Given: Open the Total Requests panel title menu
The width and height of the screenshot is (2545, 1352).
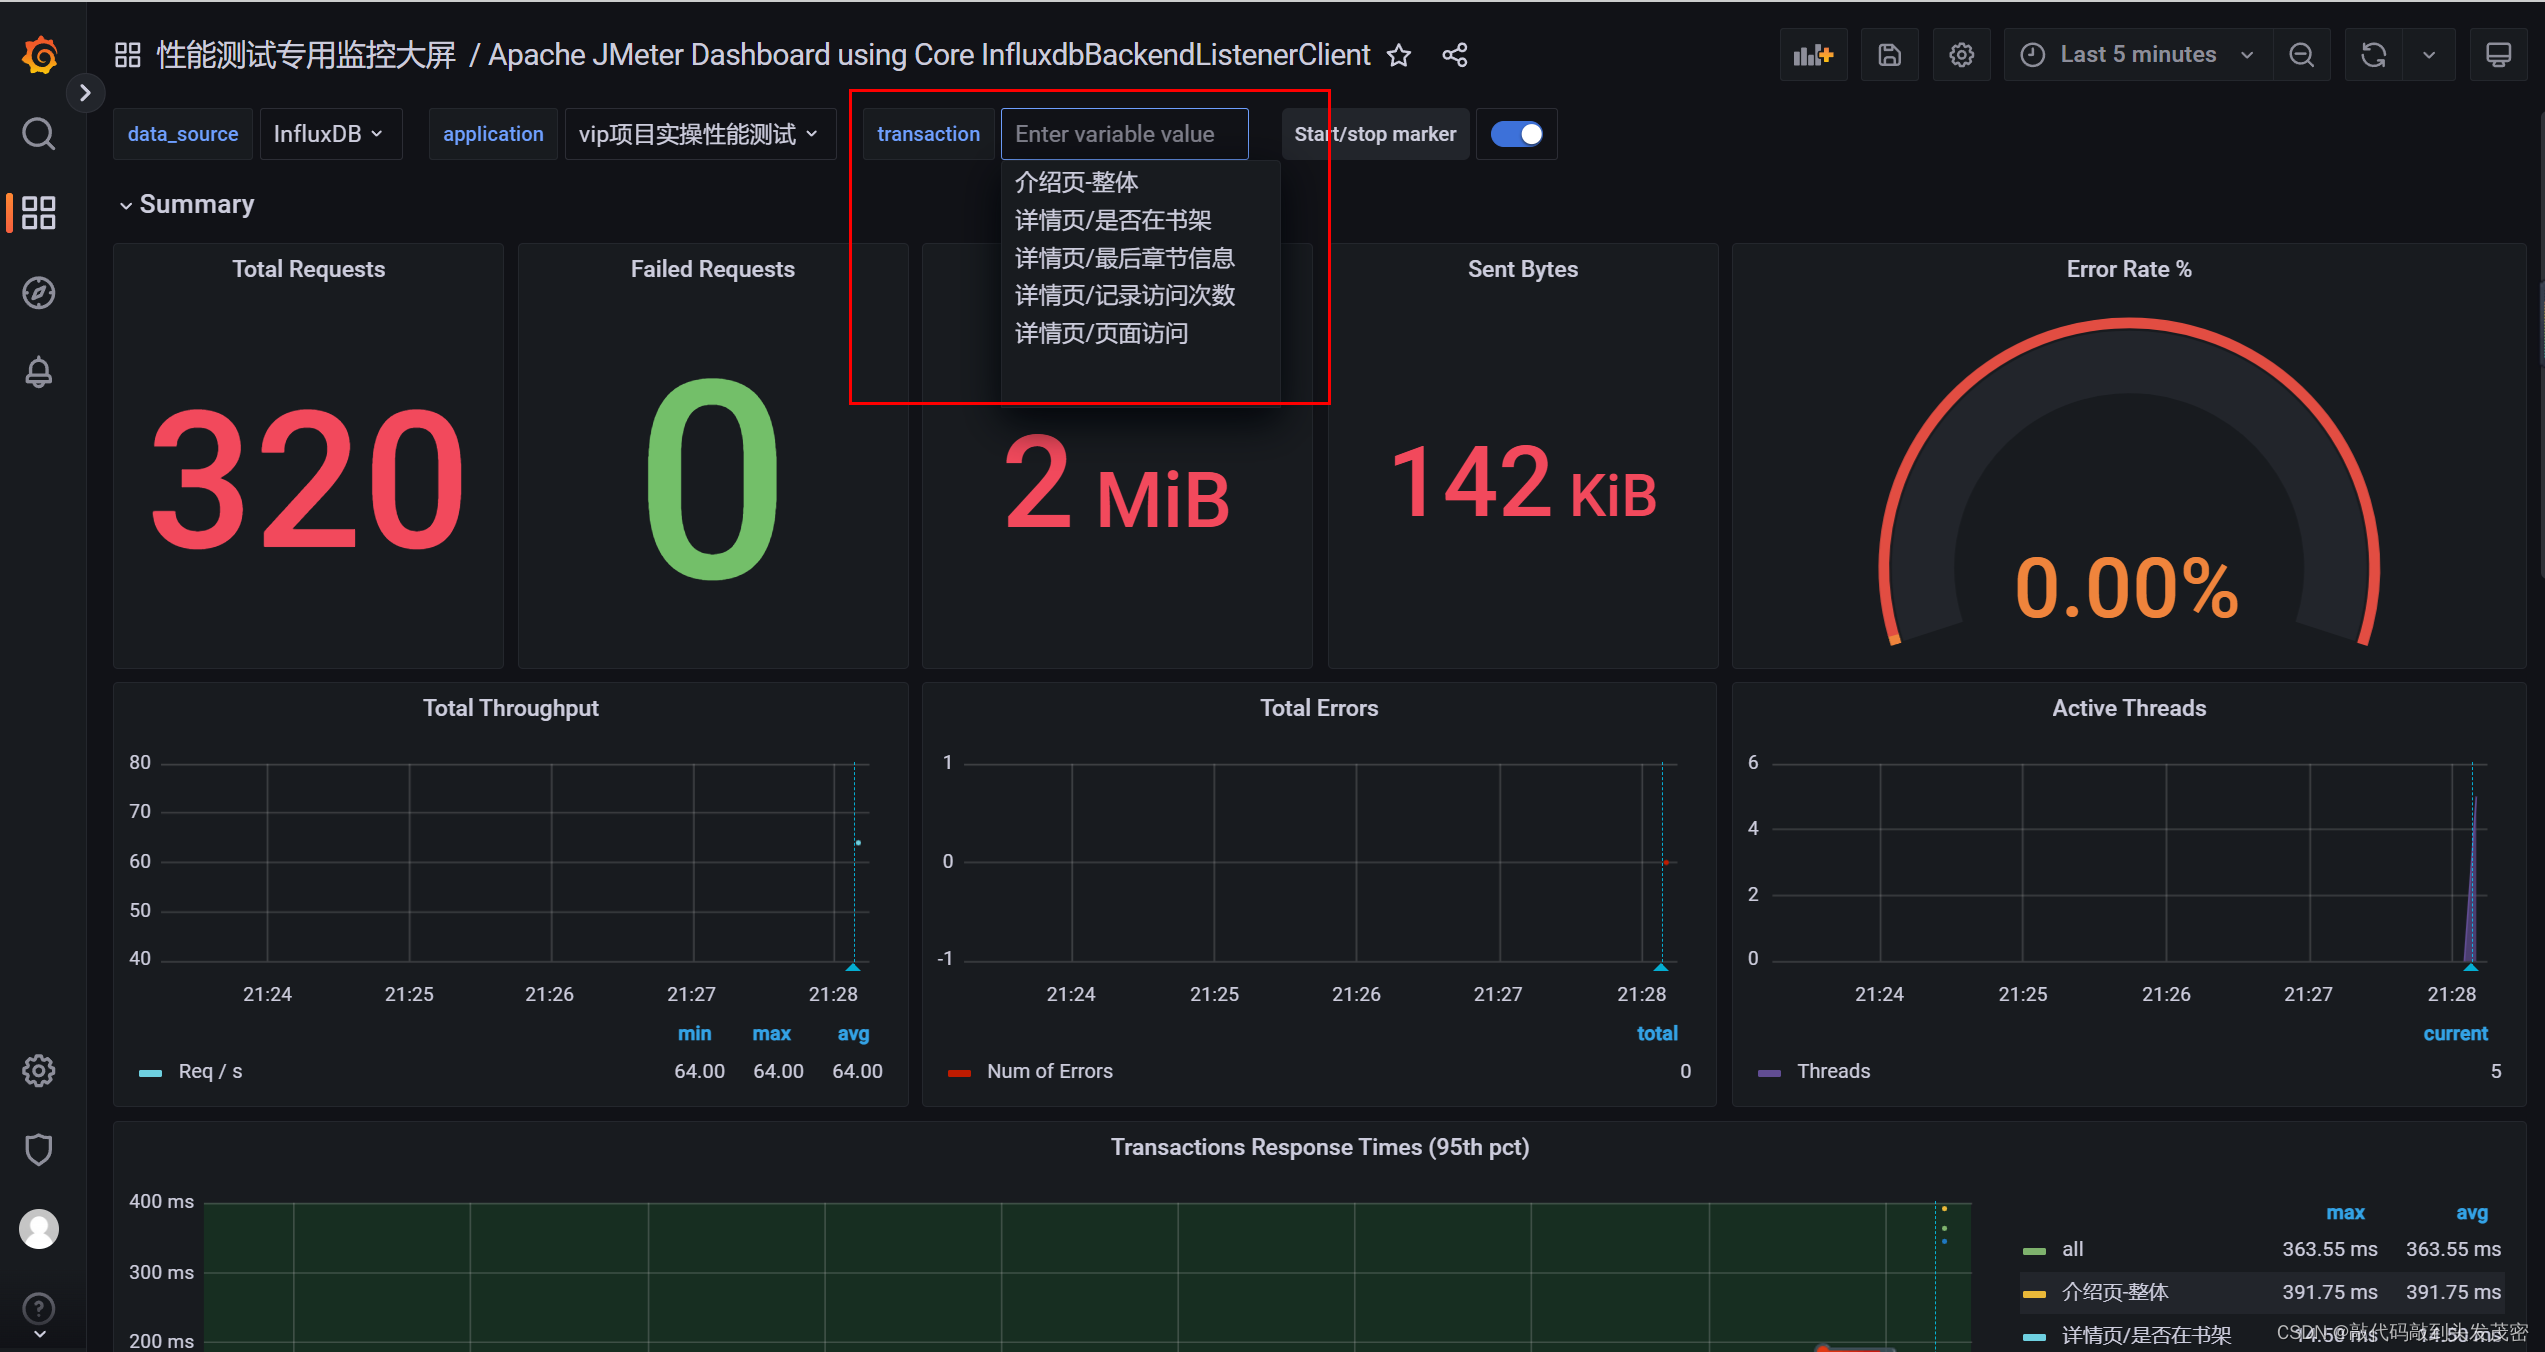Looking at the screenshot, I should [x=308, y=269].
